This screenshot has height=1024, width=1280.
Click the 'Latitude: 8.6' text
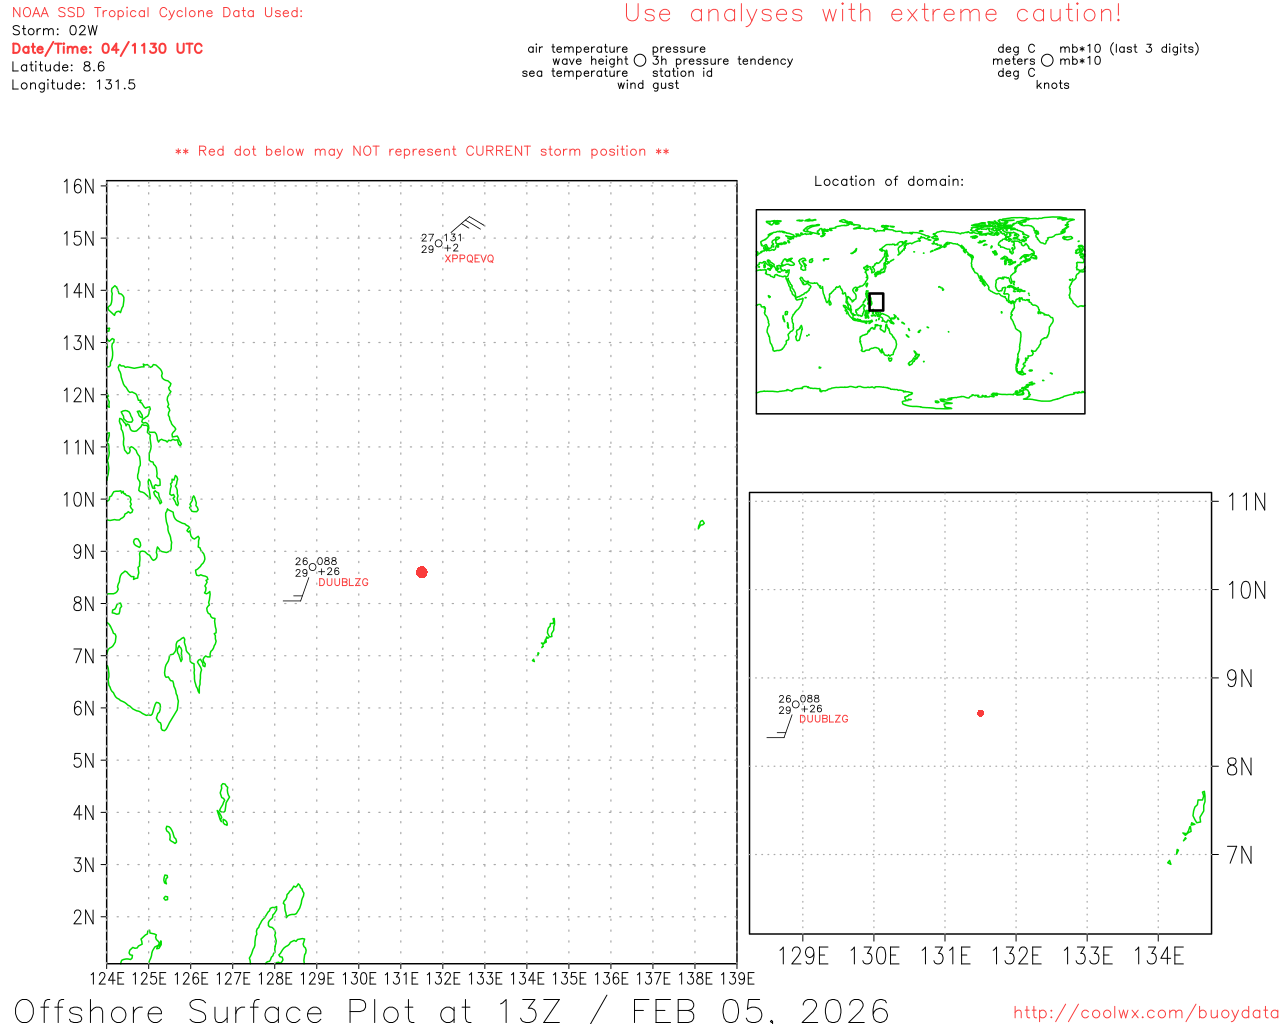pos(58,67)
